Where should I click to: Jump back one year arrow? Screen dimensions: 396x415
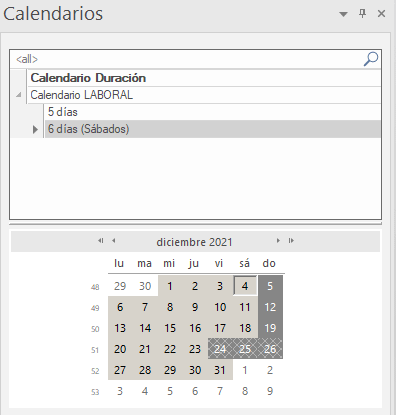[101, 241]
